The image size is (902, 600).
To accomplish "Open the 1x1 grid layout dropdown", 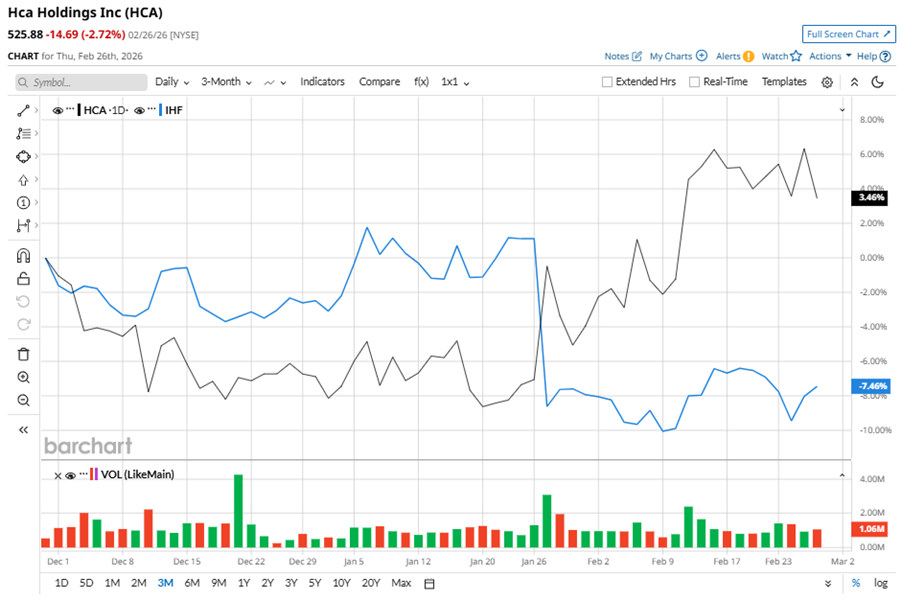I will tap(455, 82).
